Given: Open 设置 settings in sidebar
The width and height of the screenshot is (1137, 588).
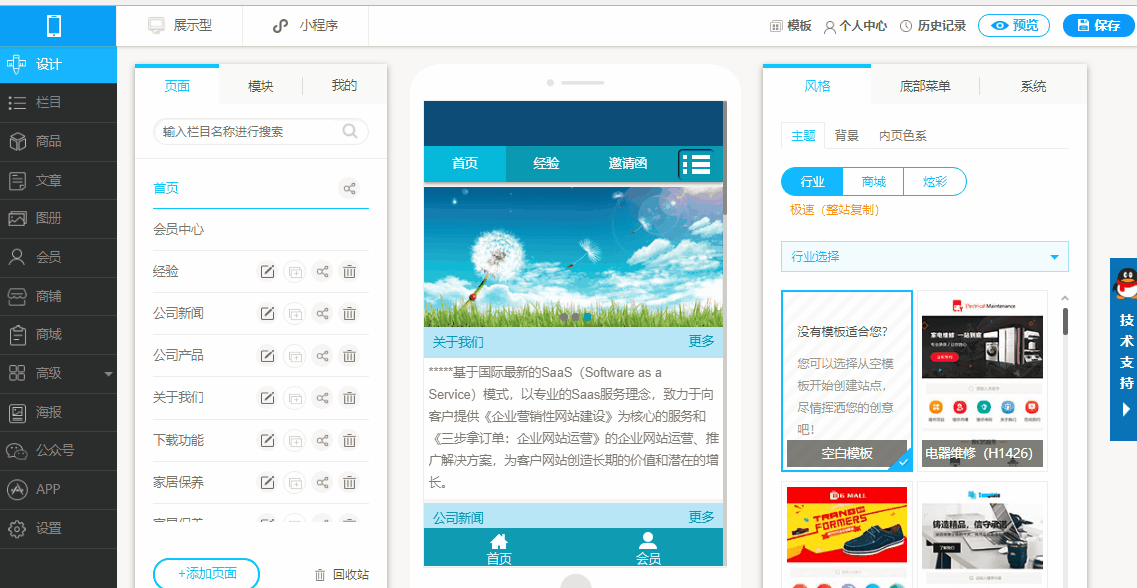Looking at the screenshot, I should point(58,529).
